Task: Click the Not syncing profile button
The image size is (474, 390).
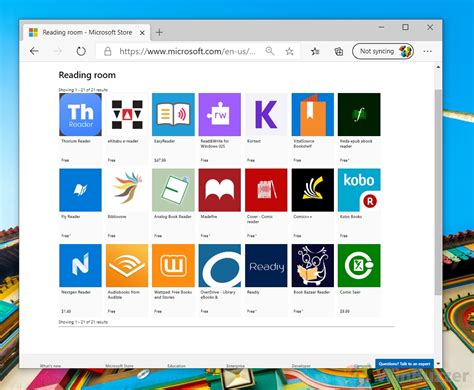Action: [x=383, y=51]
